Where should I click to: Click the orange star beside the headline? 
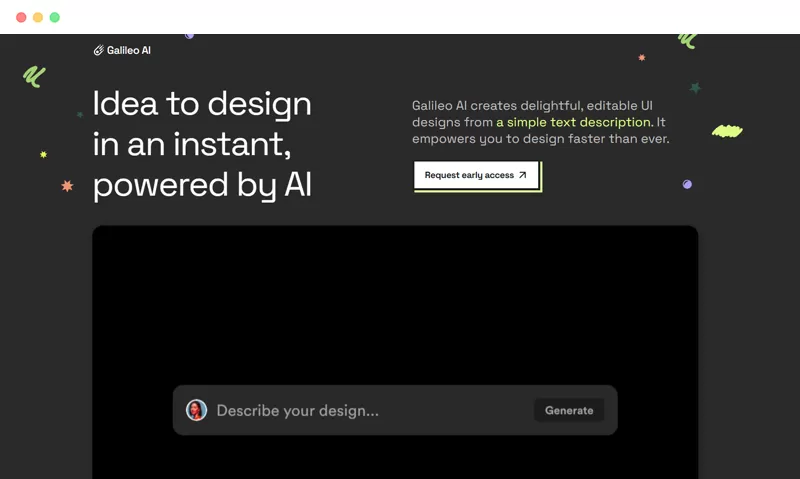(x=67, y=186)
